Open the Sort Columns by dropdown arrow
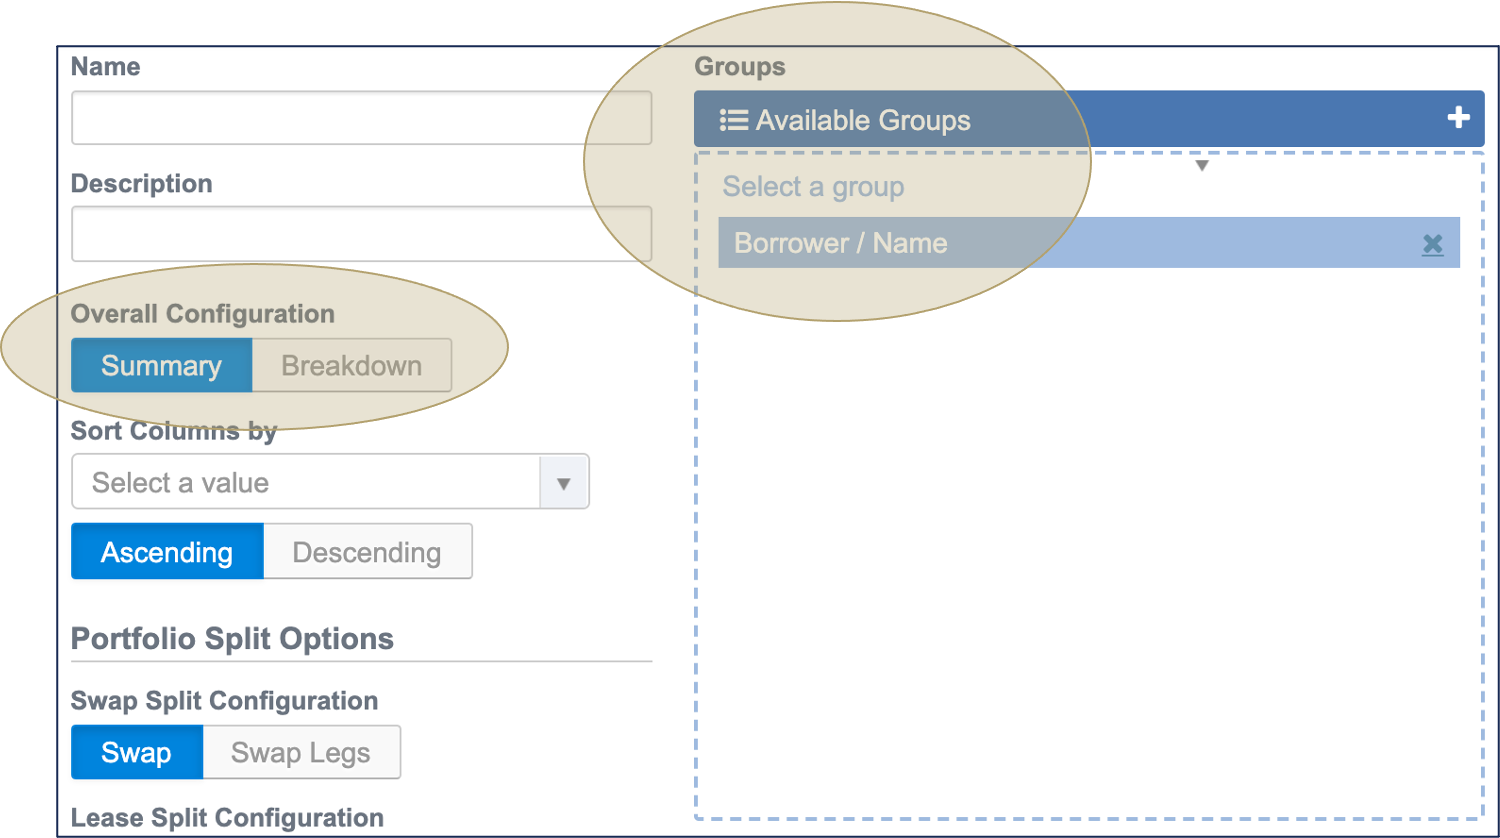The height and width of the screenshot is (838, 1500). (563, 483)
